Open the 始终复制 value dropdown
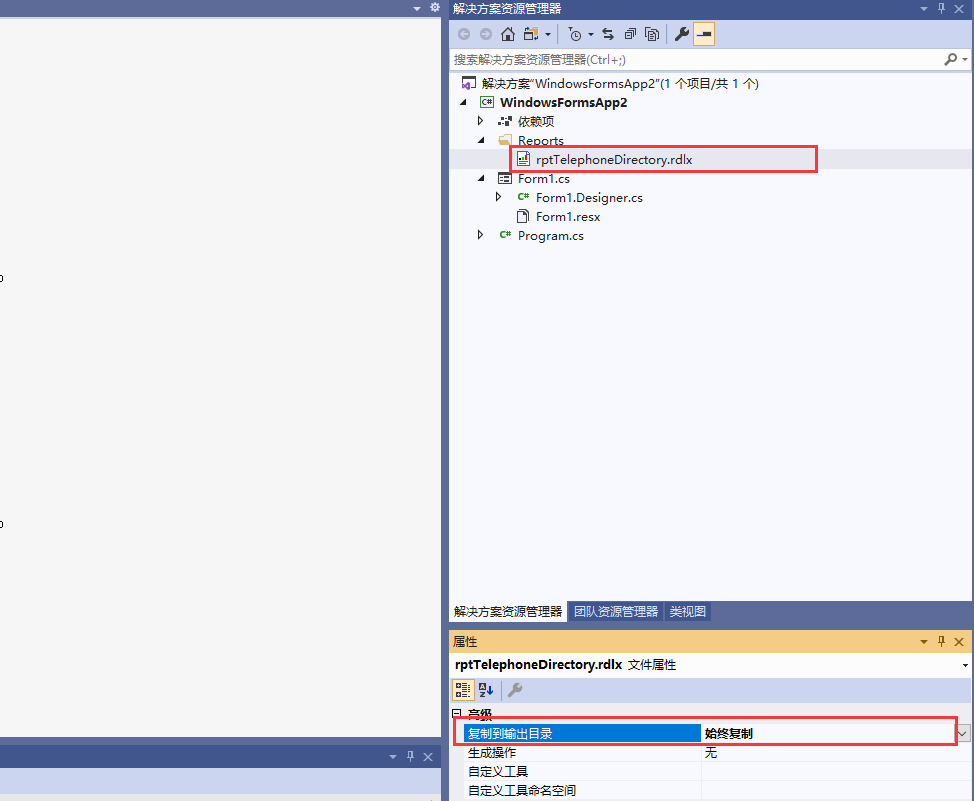974x801 pixels. pos(963,733)
